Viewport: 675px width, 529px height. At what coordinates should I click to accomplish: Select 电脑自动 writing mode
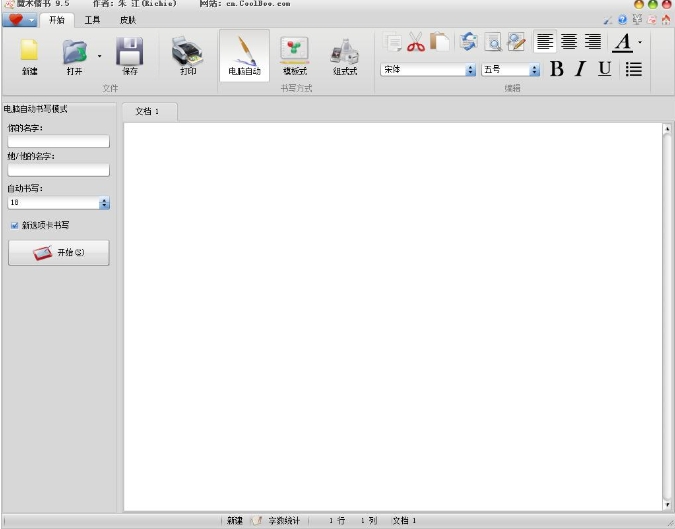(x=245, y=56)
